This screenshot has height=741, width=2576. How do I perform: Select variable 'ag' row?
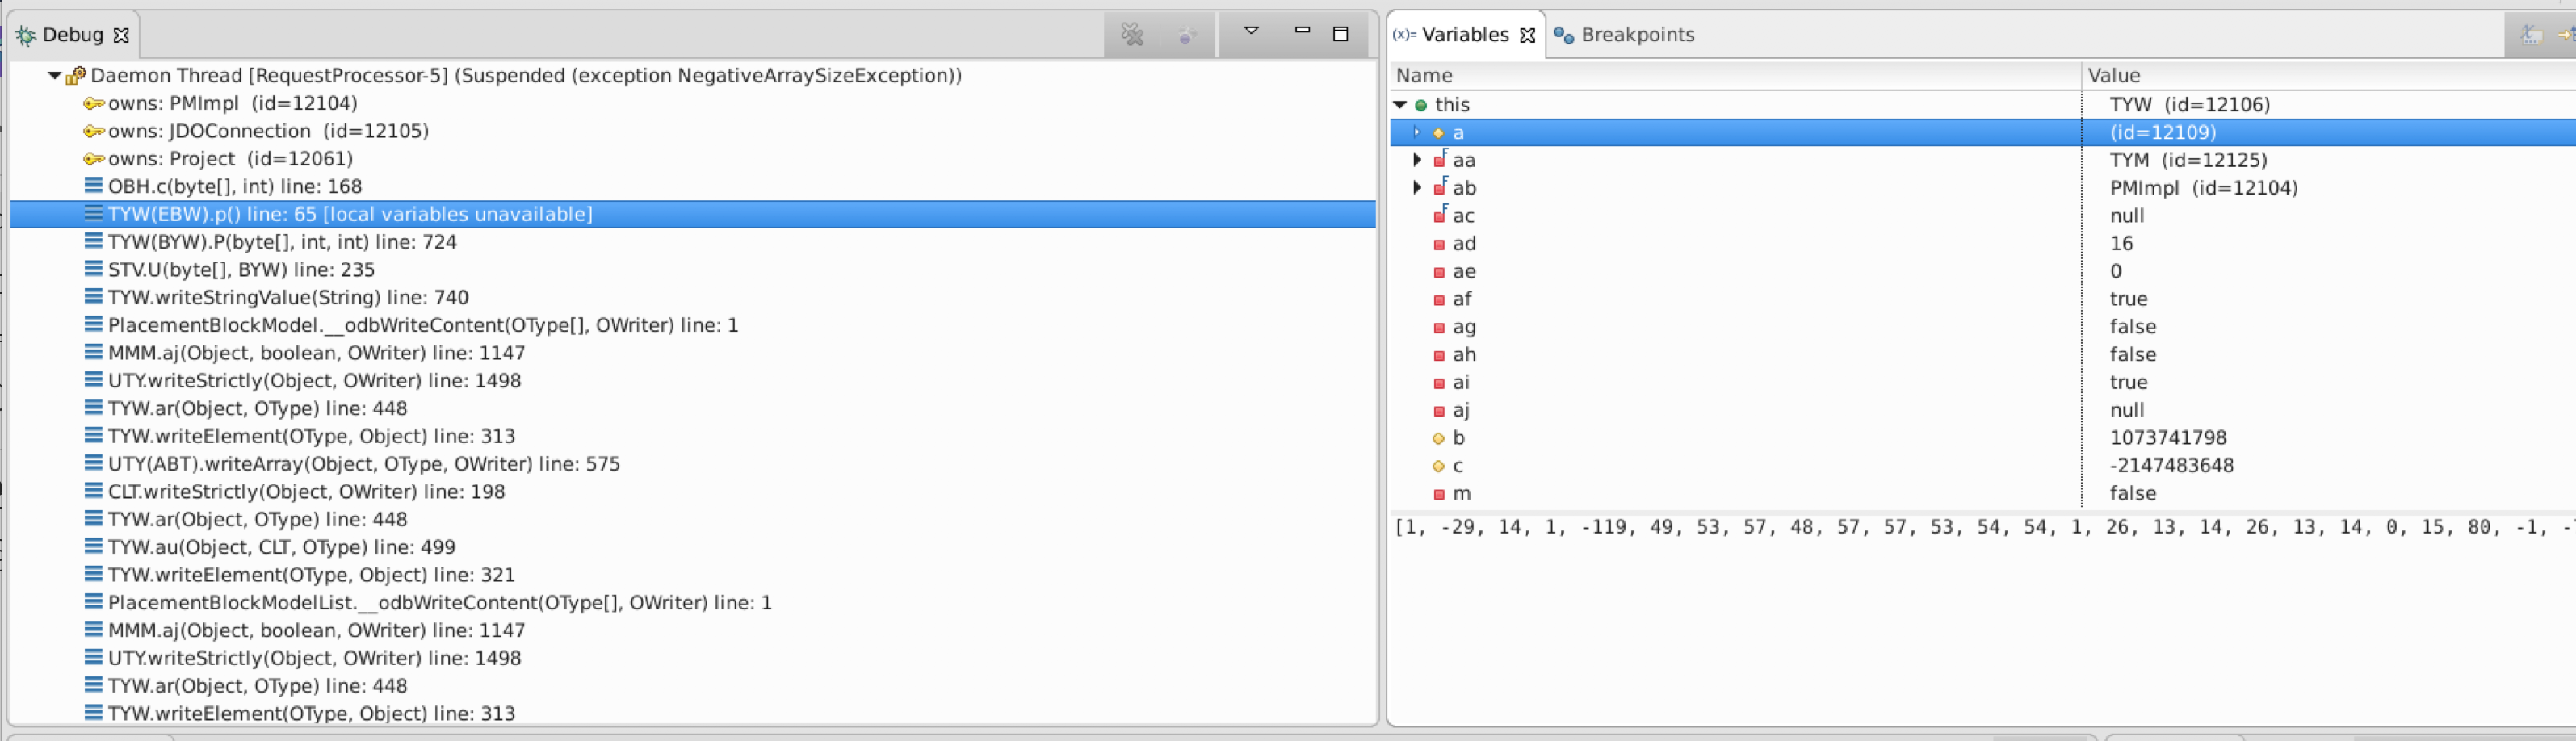[1982, 327]
